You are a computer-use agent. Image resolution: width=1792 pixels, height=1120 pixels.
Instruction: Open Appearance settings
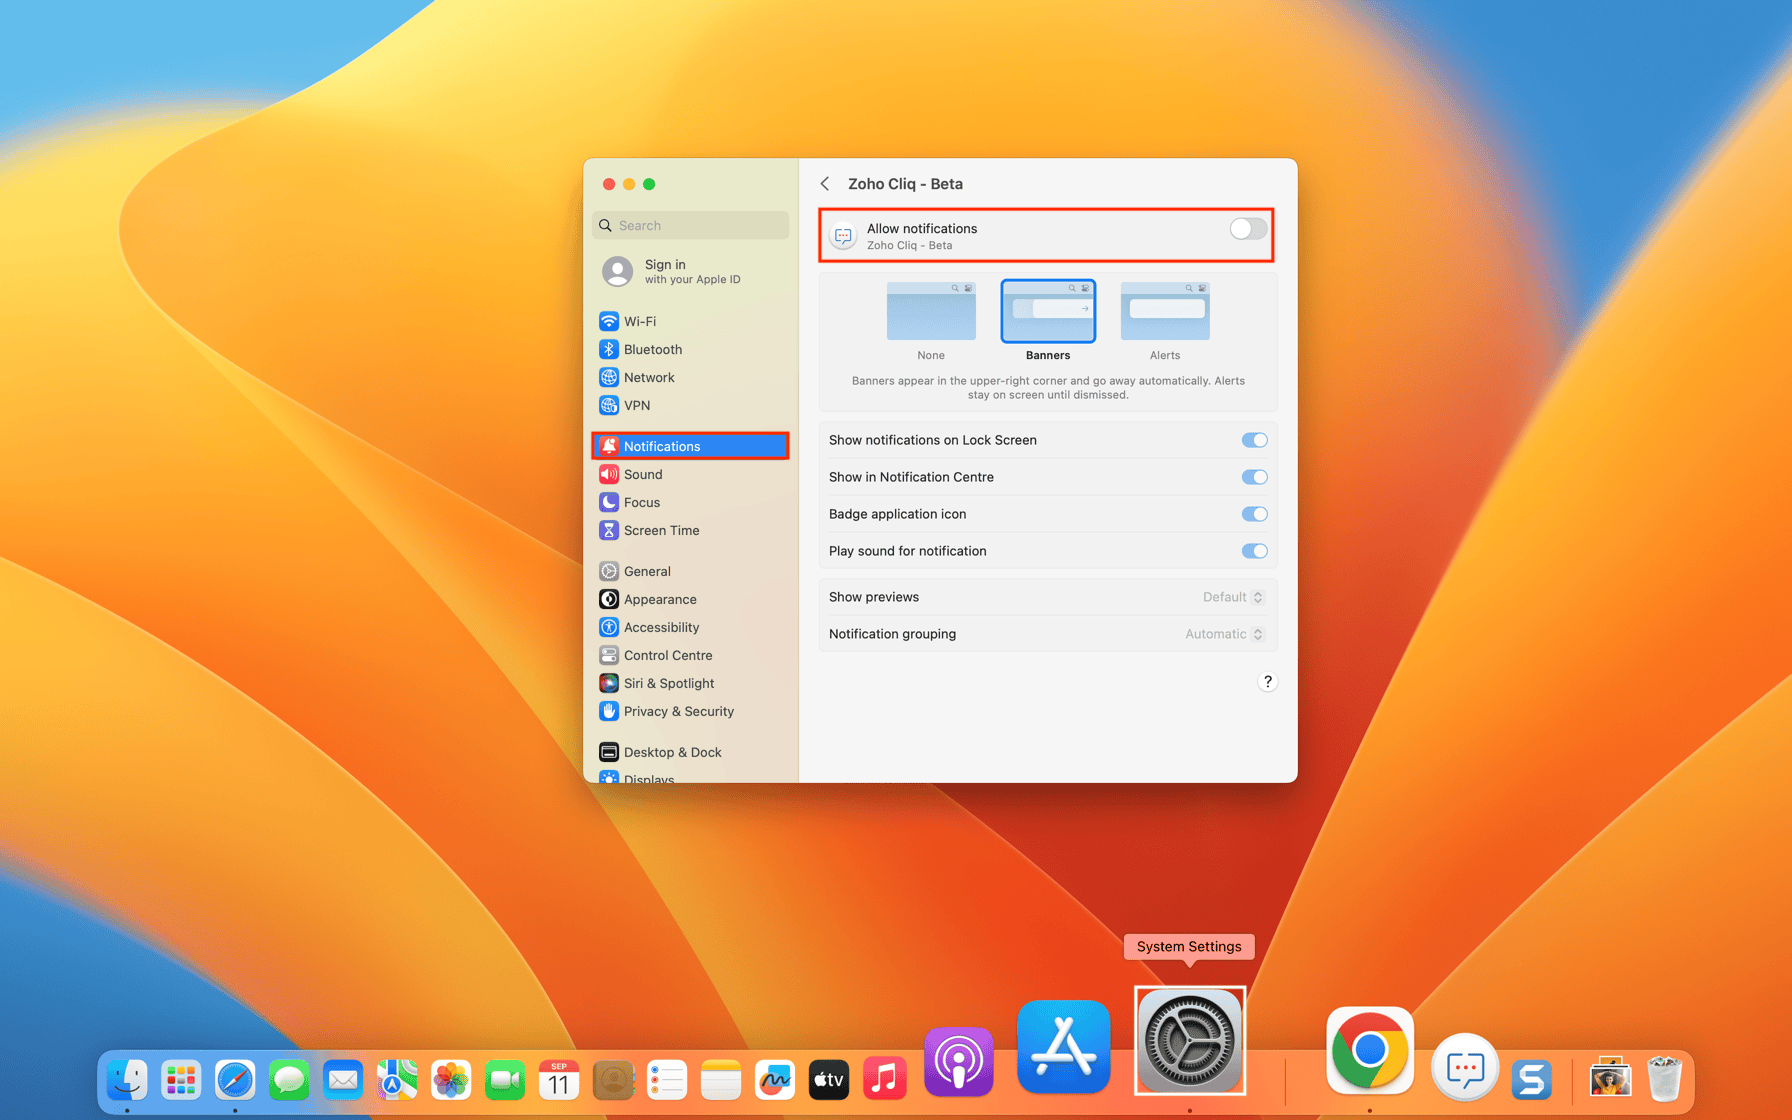690,599
